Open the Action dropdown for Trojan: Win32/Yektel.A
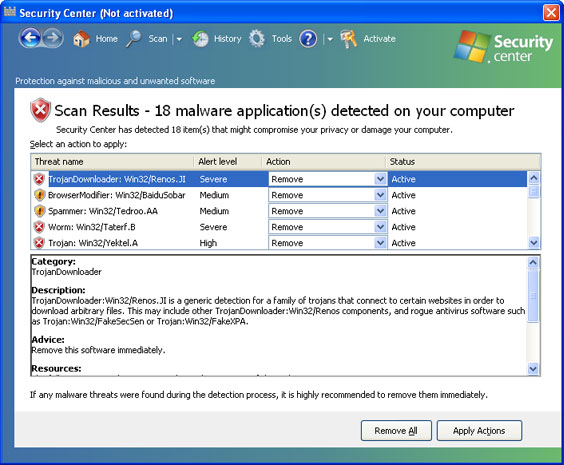The width and height of the screenshot is (564, 465). click(380, 243)
